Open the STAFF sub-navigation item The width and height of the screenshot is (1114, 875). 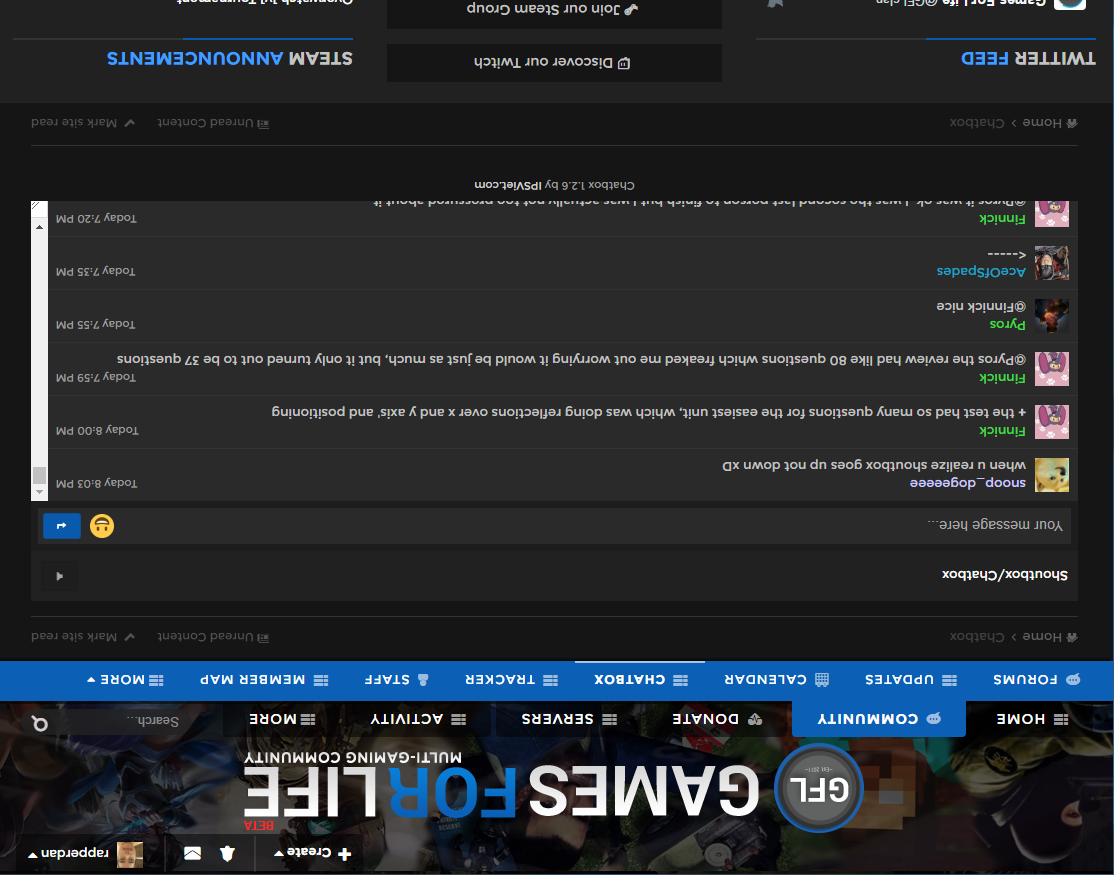[396, 680]
